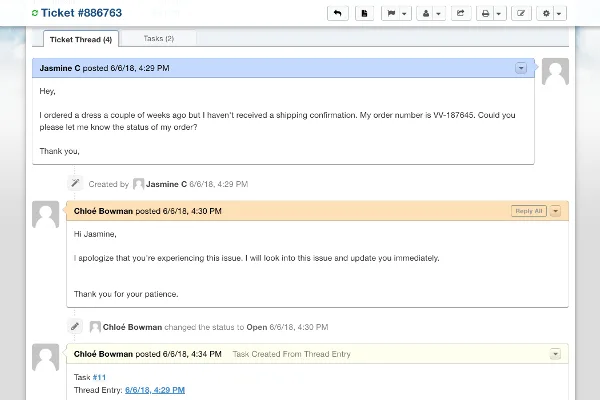Screen dimensions: 600x400
Task: Click pencil icon beside status changed entry
Action: coord(75,327)
